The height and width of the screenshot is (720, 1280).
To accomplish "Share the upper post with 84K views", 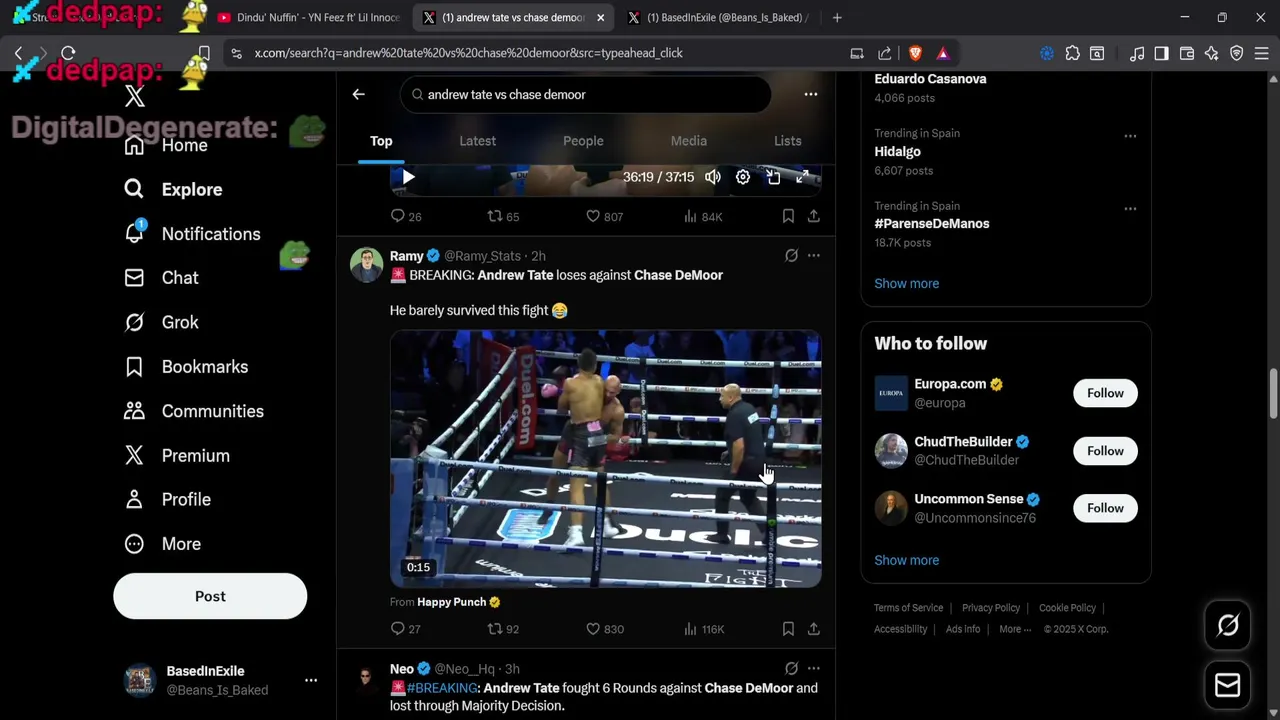I will [814, 216].
